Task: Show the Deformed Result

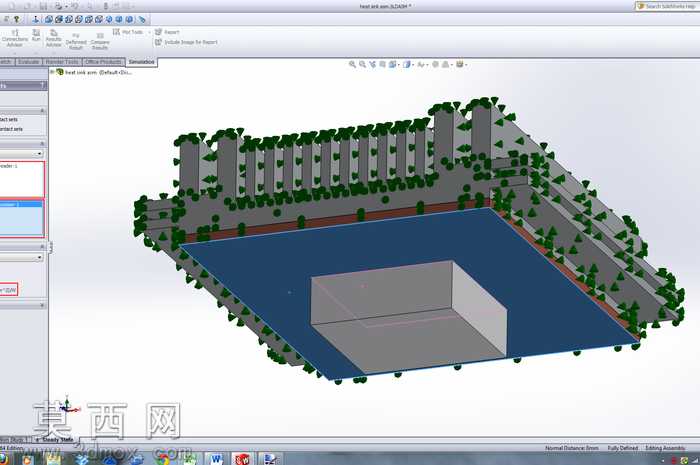Action: (76, 41)
